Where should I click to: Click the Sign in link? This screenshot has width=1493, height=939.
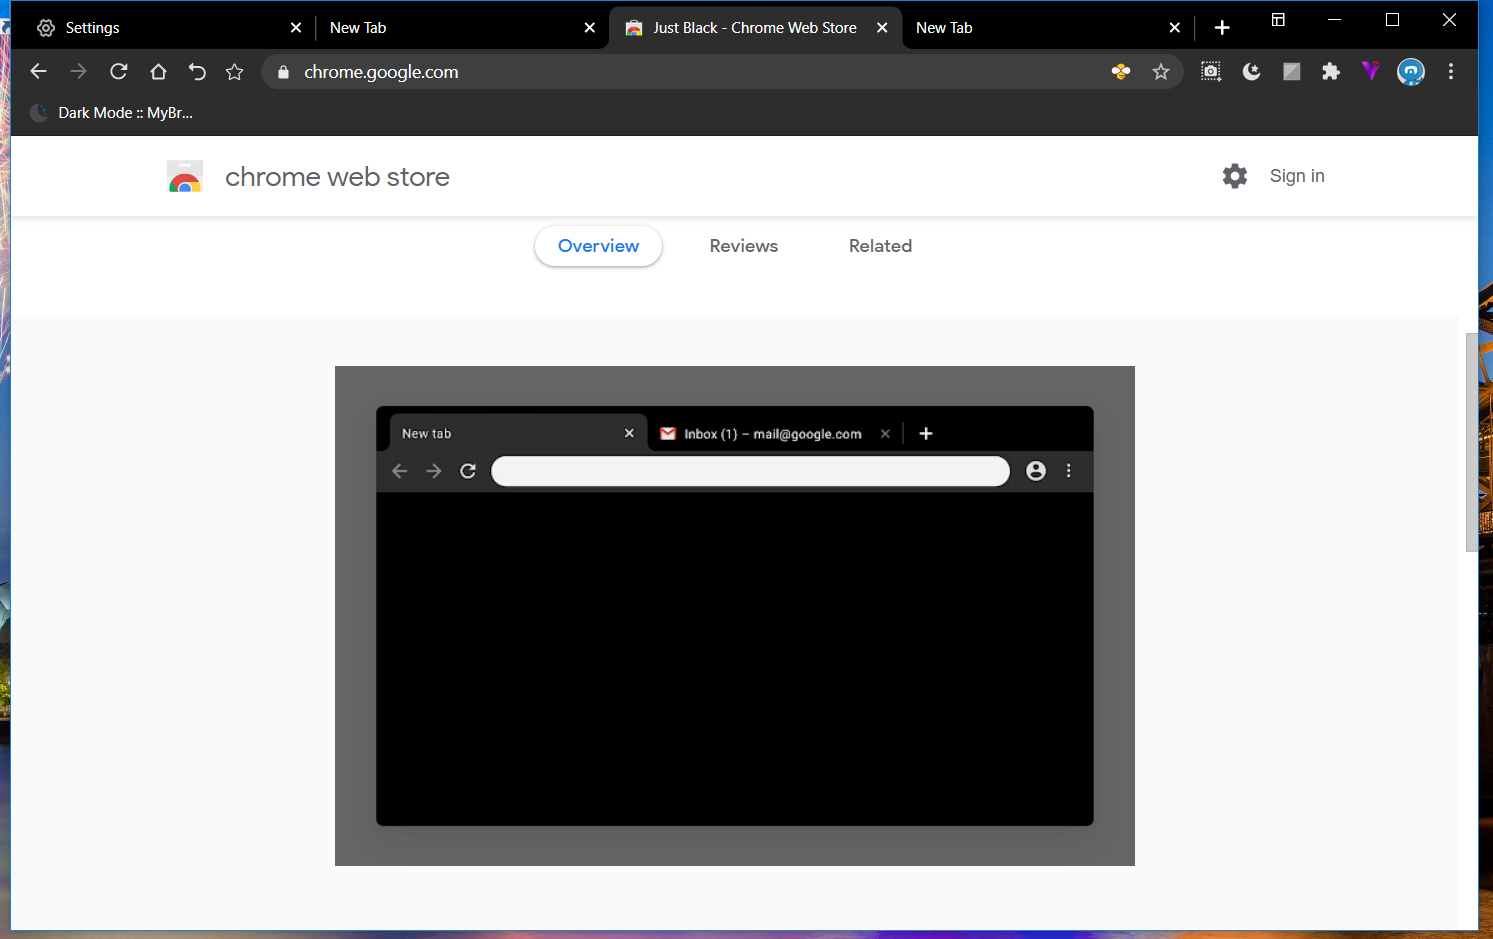[x=1297, y=176]
